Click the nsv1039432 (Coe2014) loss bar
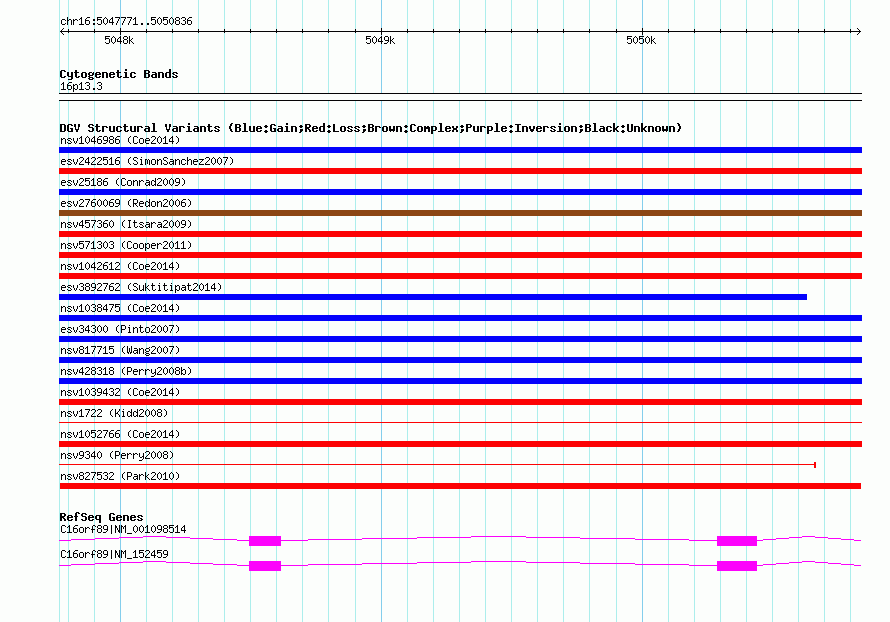The height and width of the screenshot is (622, 890). 460,402
